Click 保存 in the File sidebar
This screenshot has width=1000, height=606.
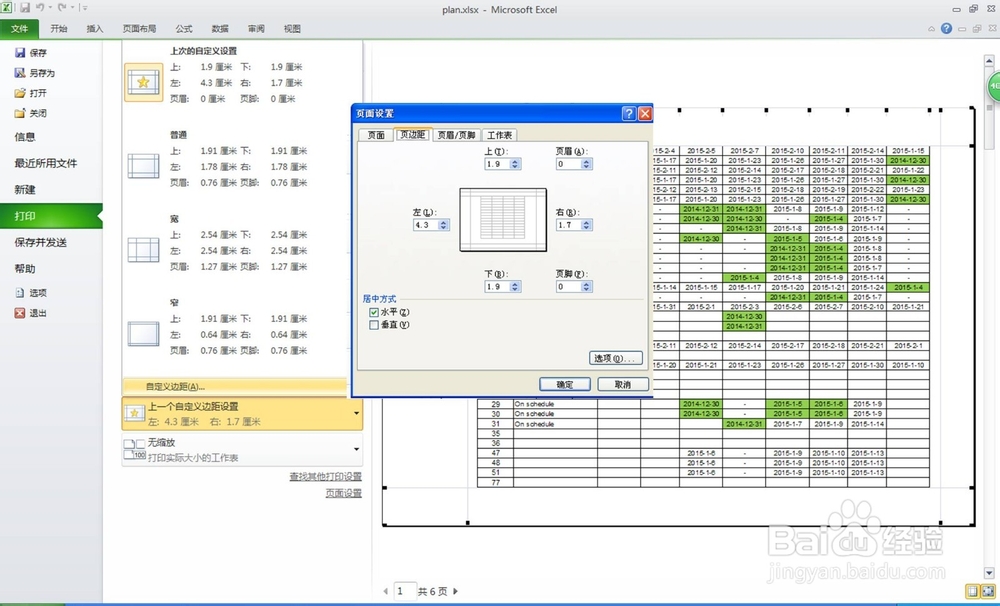(31, 53)
